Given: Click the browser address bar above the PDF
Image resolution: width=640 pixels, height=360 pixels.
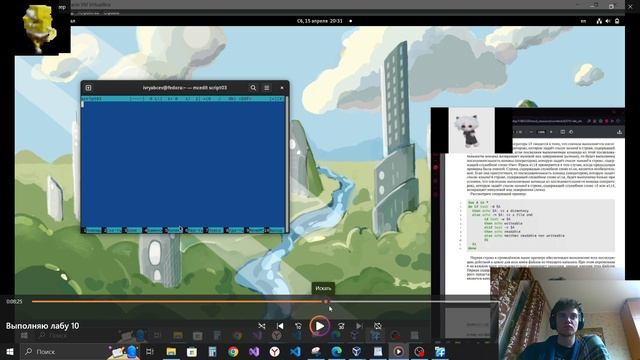Looking at the screenshot, I should click(x=547, y=121).
